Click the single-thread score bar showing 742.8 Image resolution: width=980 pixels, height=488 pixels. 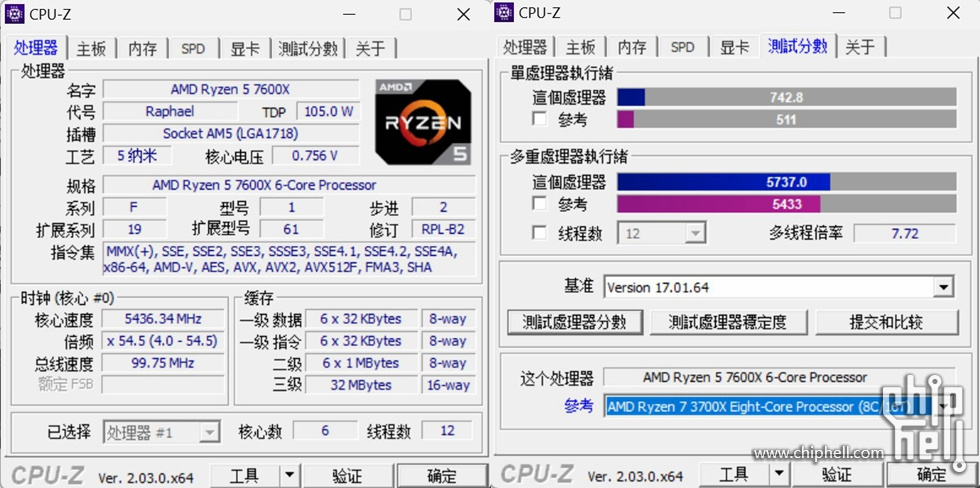[x=787, y=97]
